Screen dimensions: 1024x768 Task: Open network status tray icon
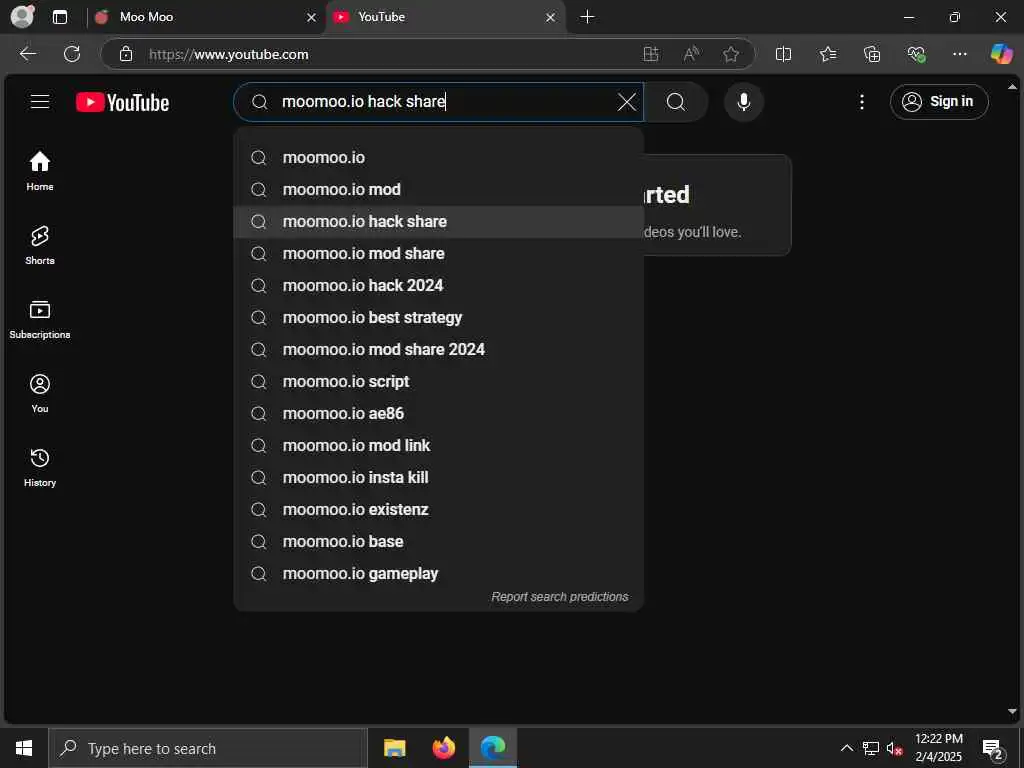pyautogui.click(x=871, y=748)
